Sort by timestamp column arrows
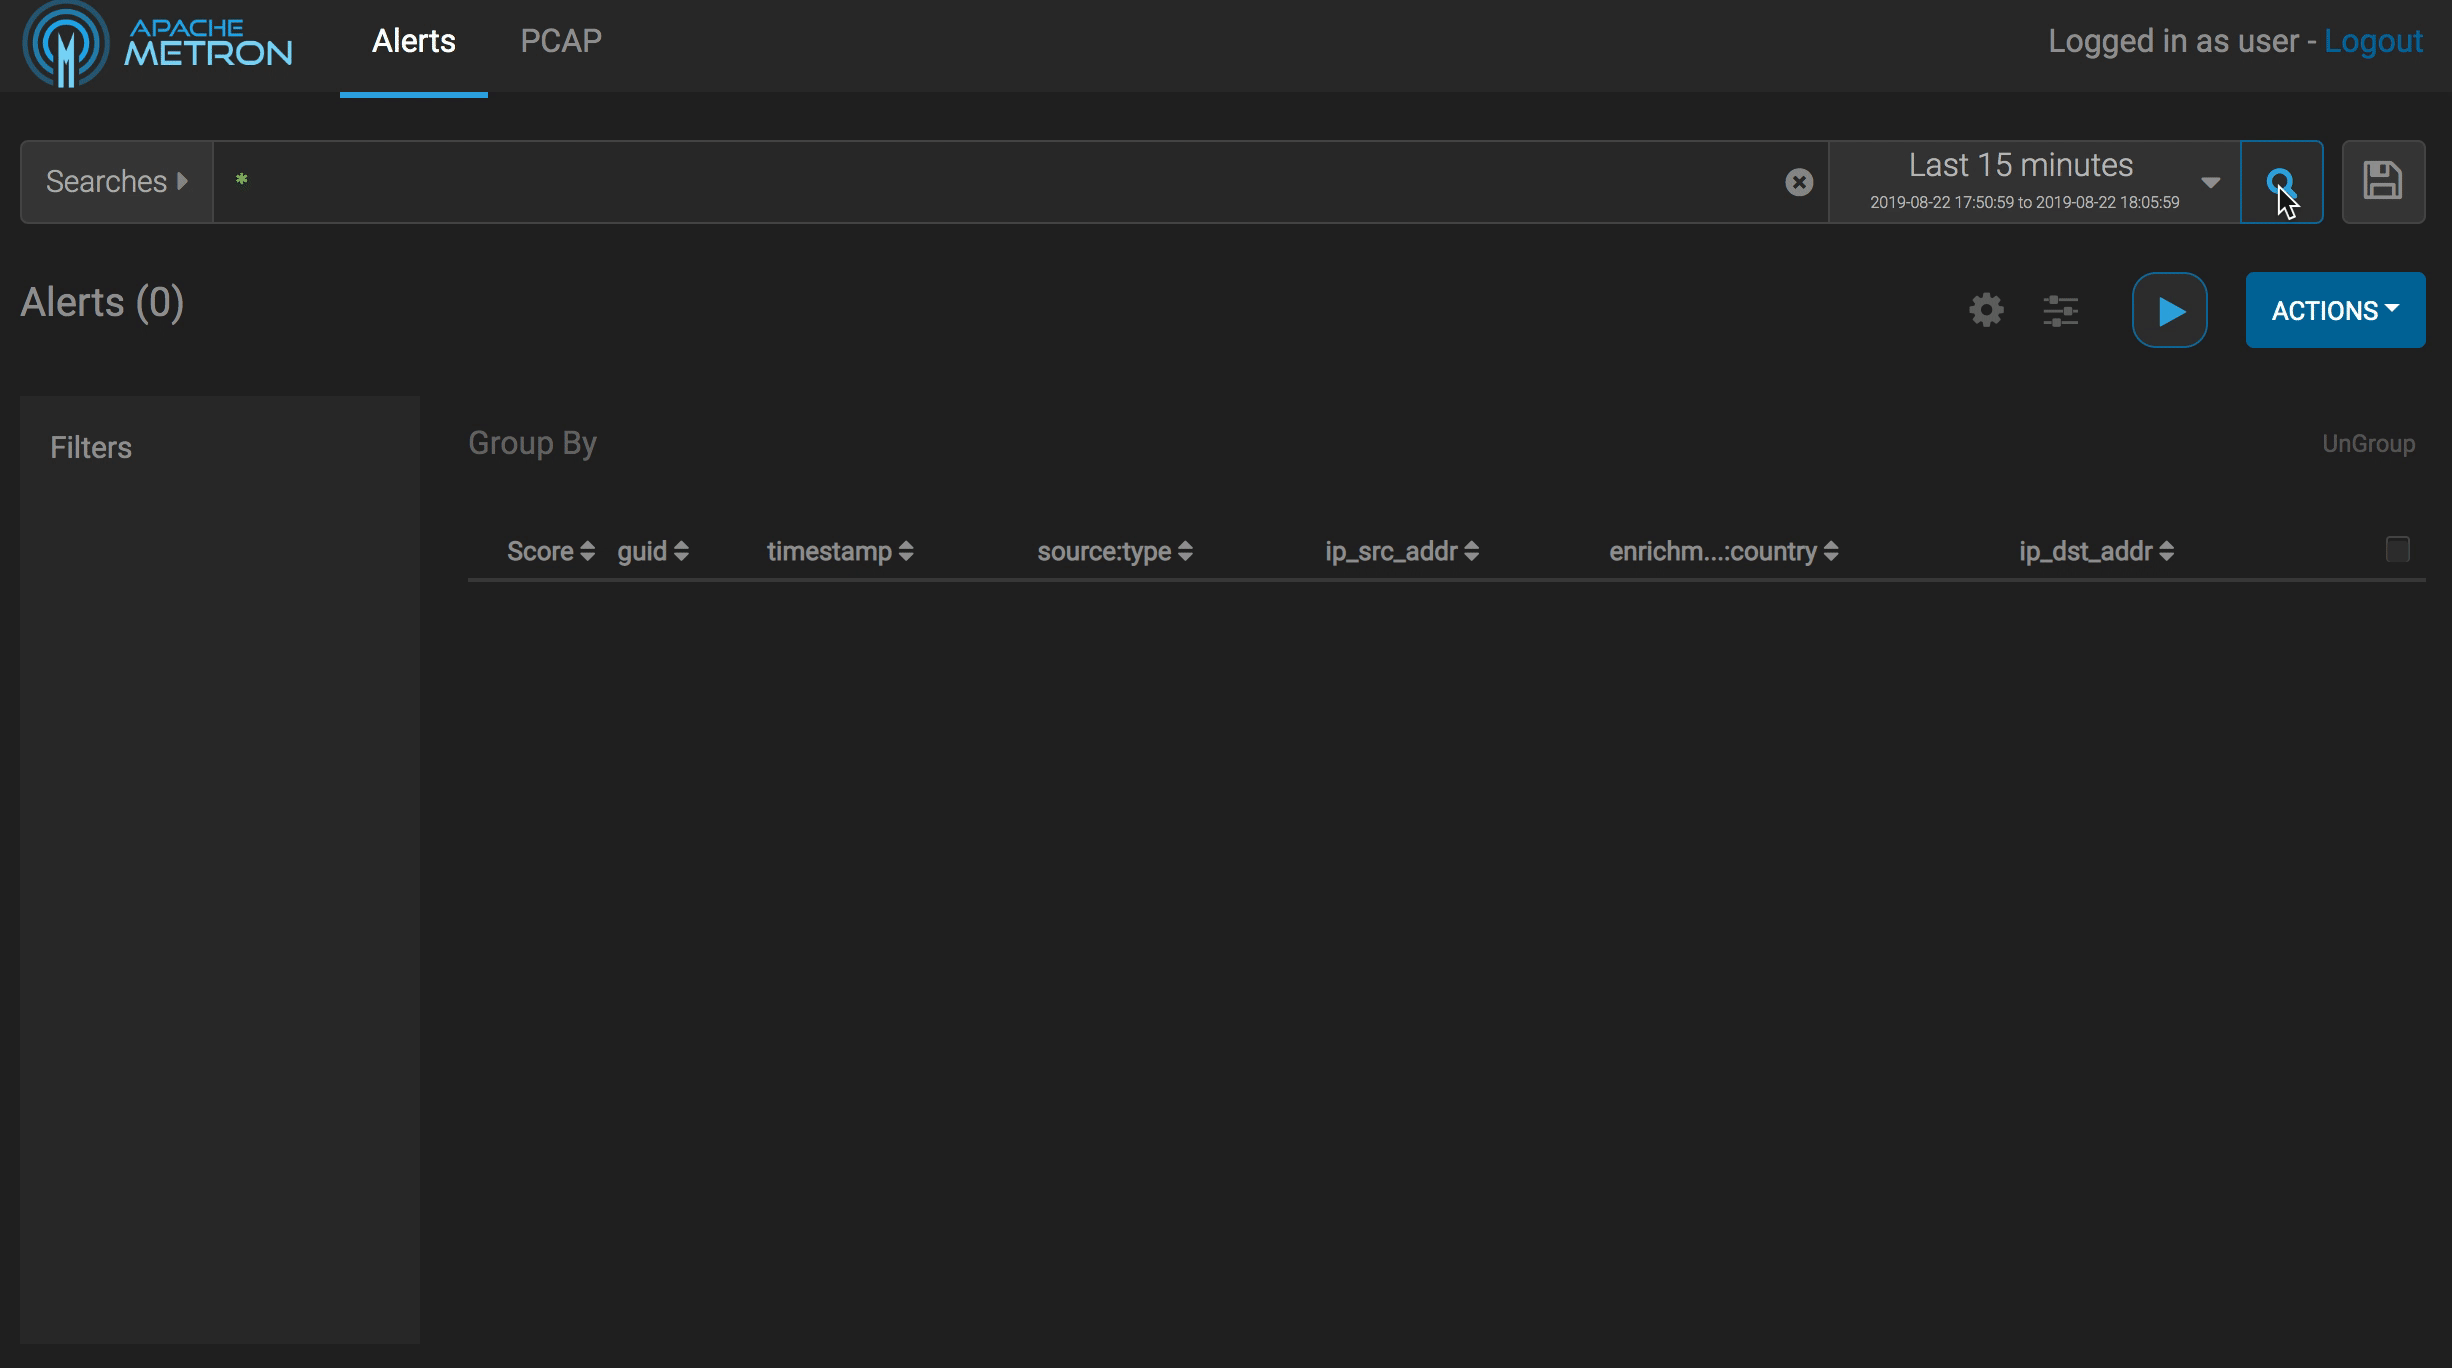Image resolution: width=2452 pixels, height=1368 pixels. point(905,551)
